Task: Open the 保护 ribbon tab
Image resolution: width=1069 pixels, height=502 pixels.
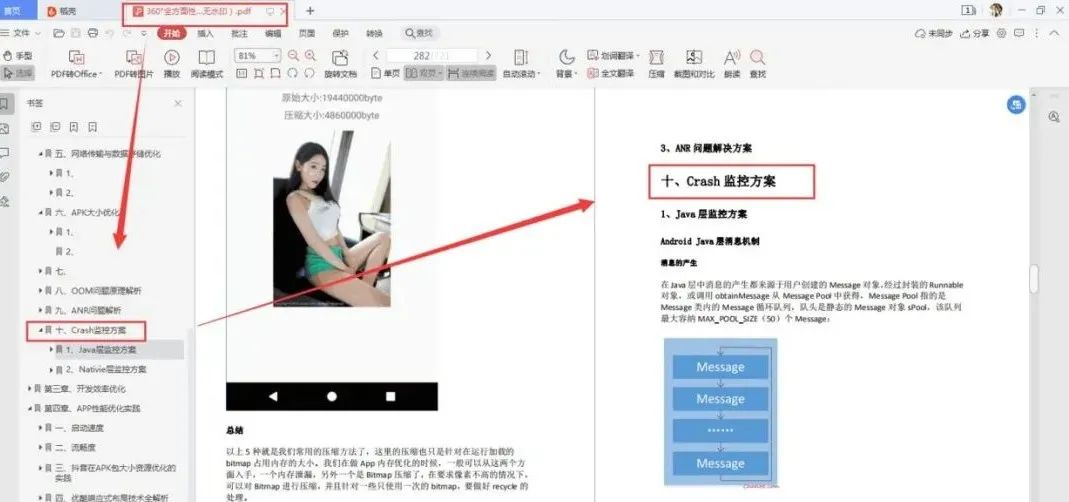Action: point(341,33)
